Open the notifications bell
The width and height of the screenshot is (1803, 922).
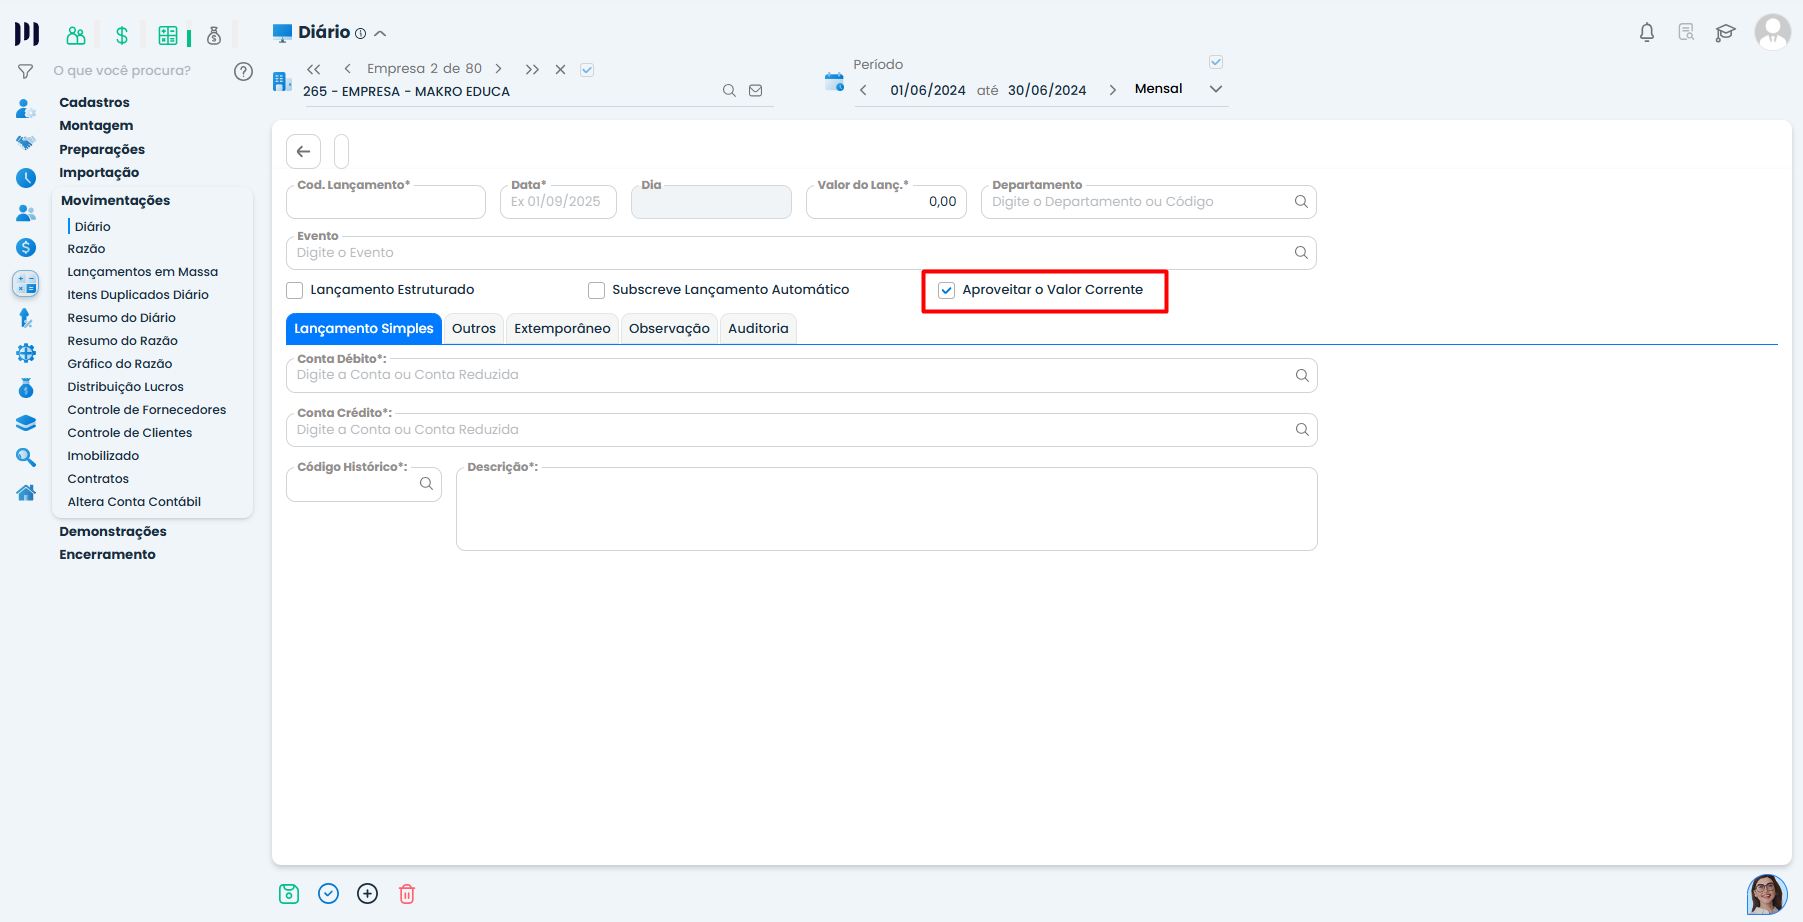1647,33
